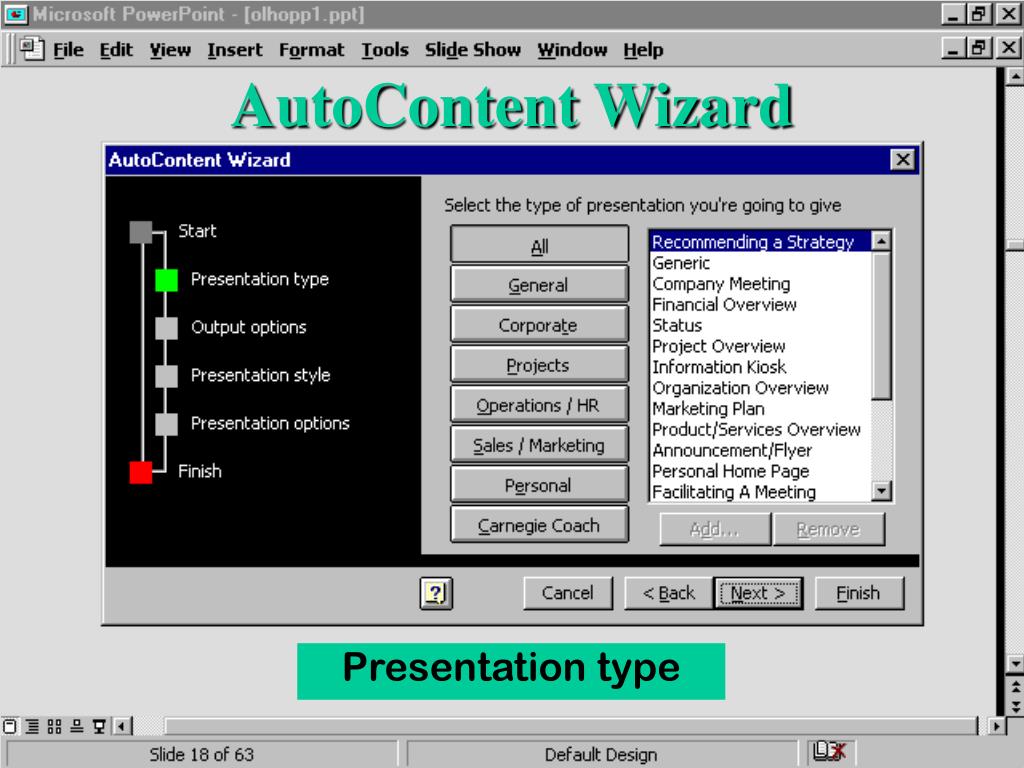
Task: Click the Slide View icon
Action: pyautogui.click(x=10, y=726)
